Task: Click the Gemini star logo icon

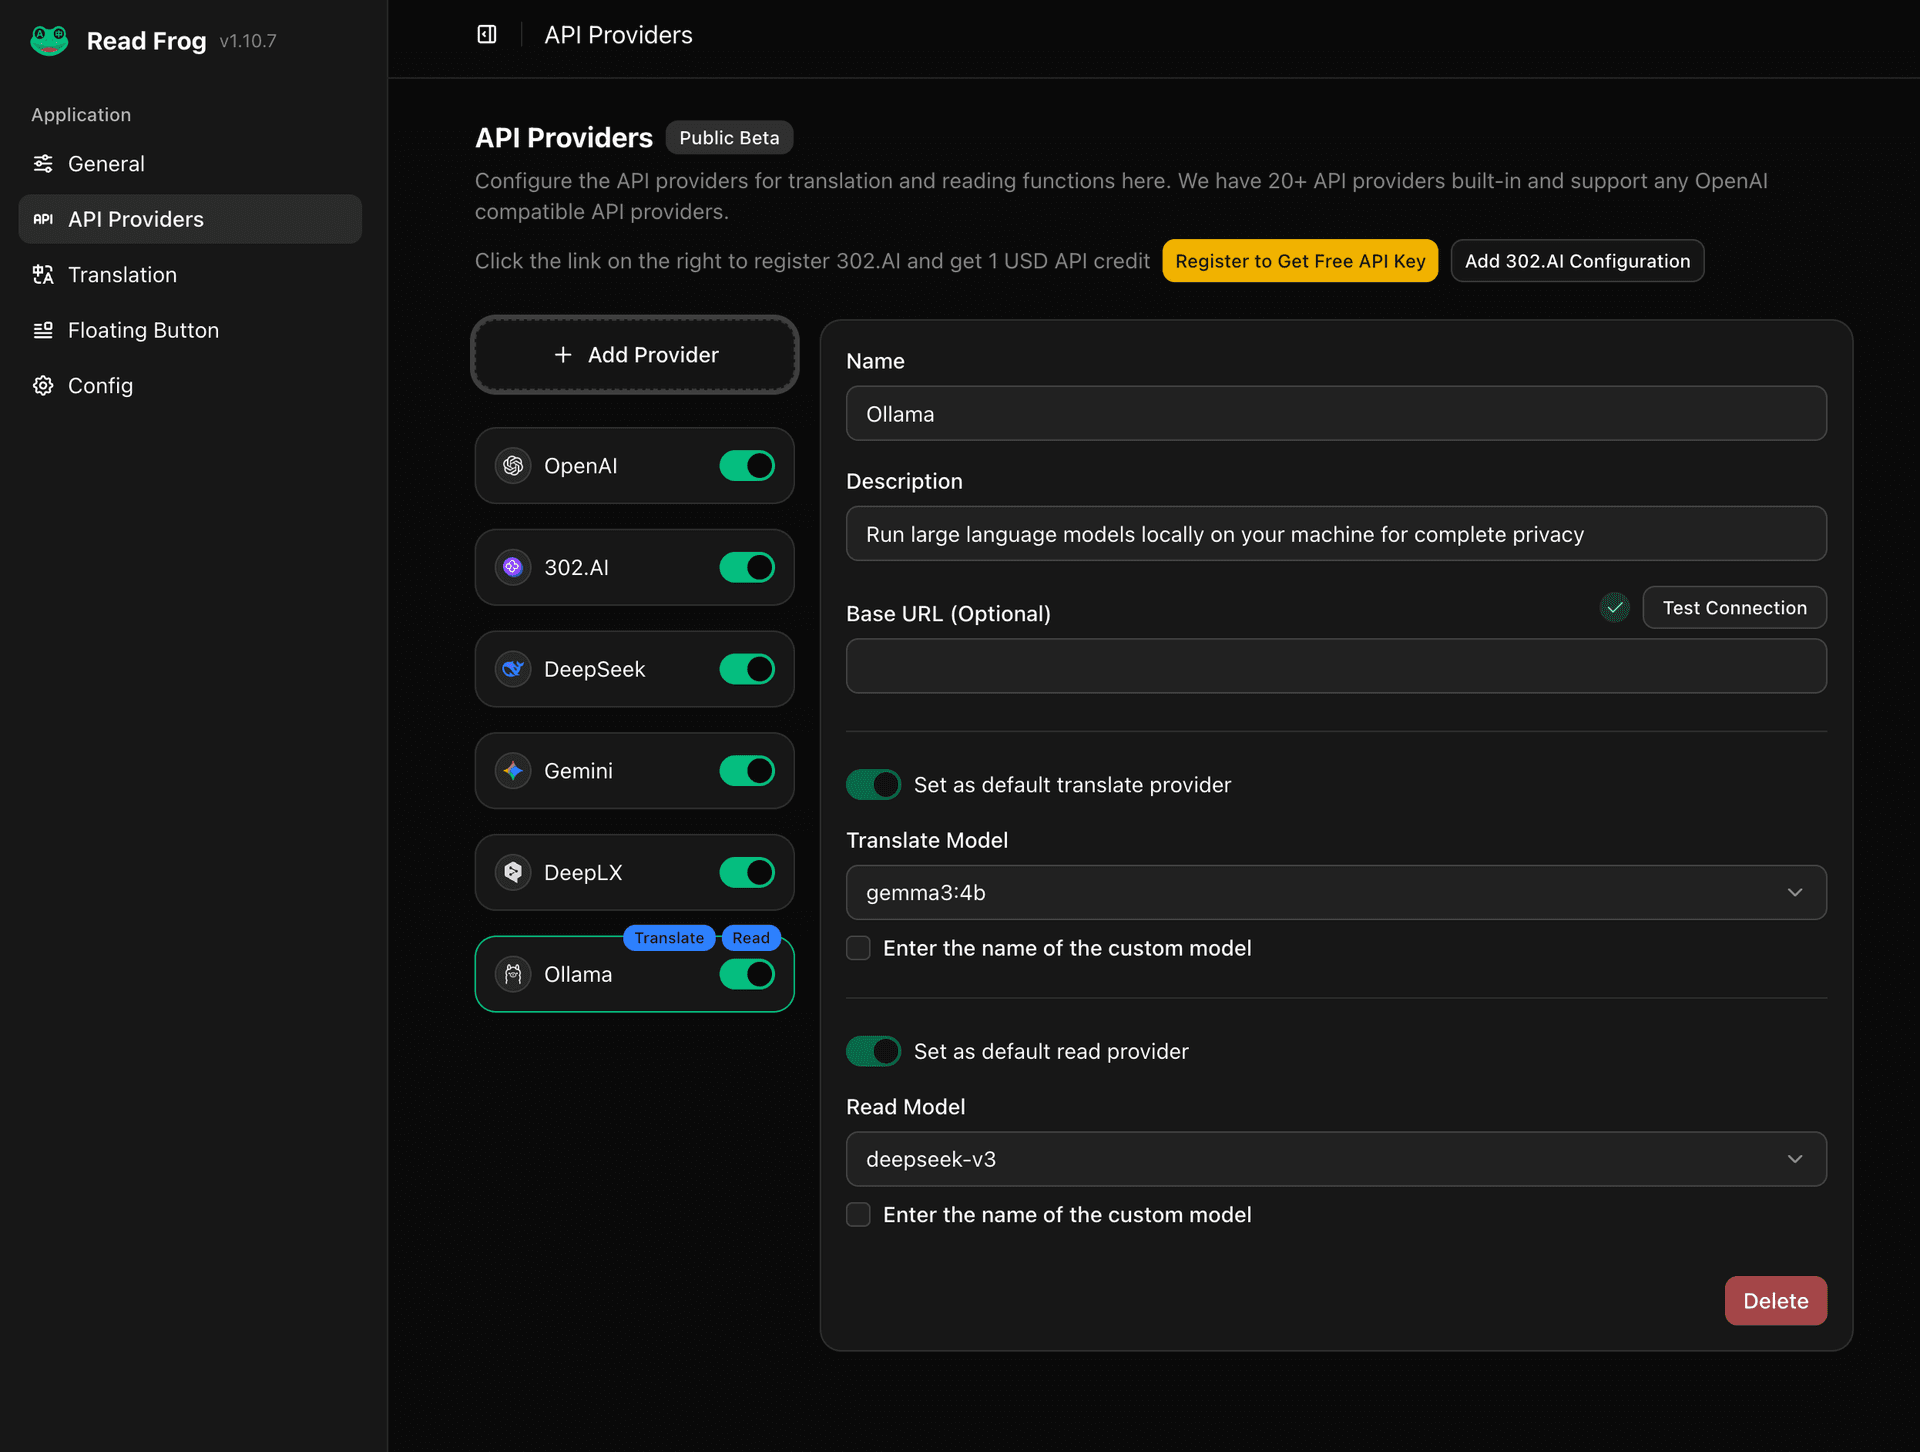Action: tap(513, 771)
